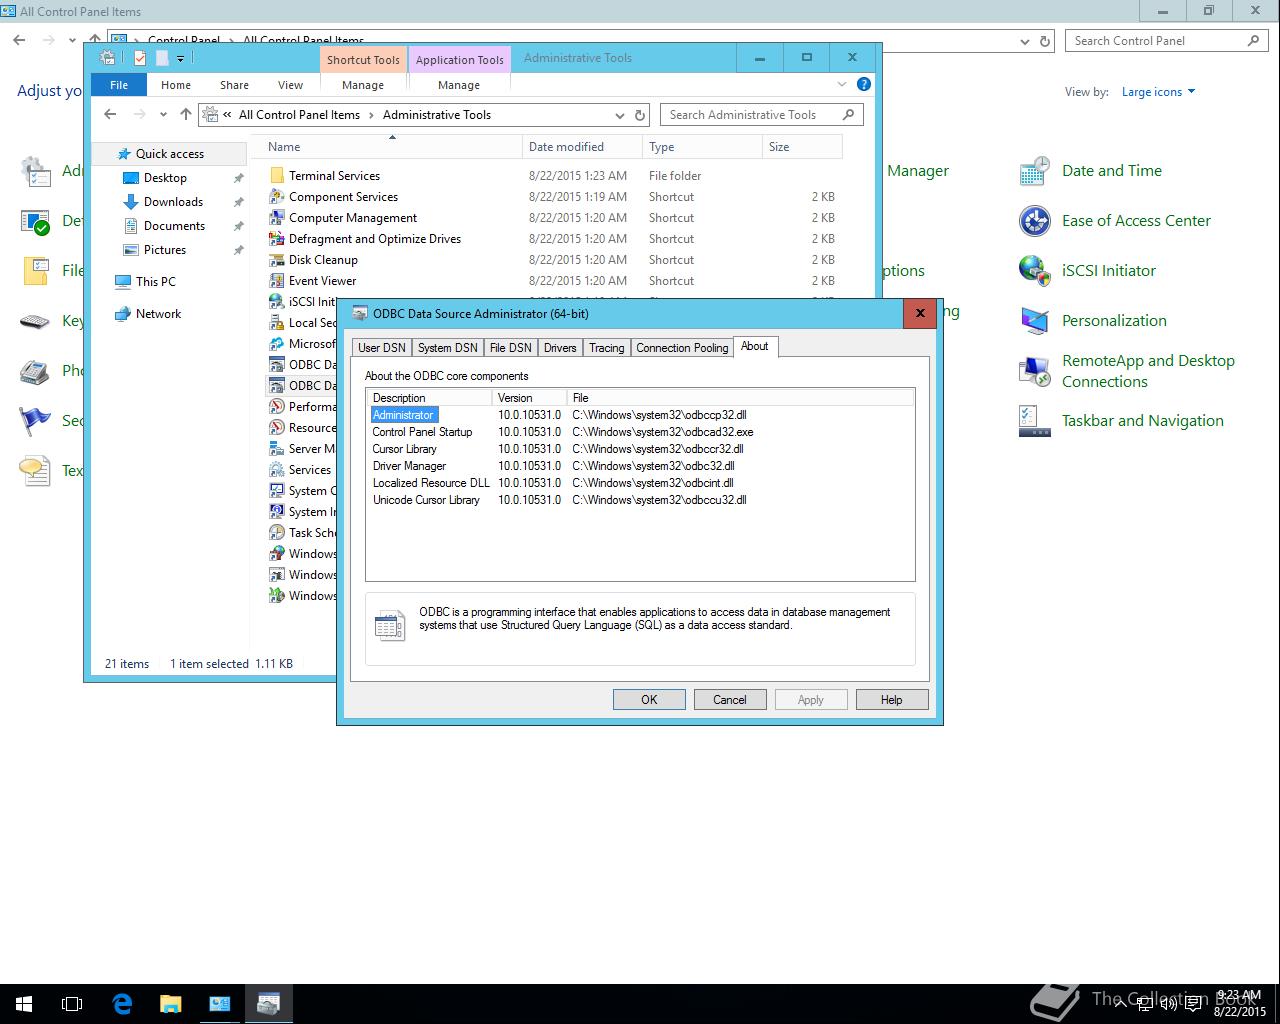This screenshot has height=1024, width=1280.
Task: Select the Localized Resource DLL row
Action: (640, 483)
